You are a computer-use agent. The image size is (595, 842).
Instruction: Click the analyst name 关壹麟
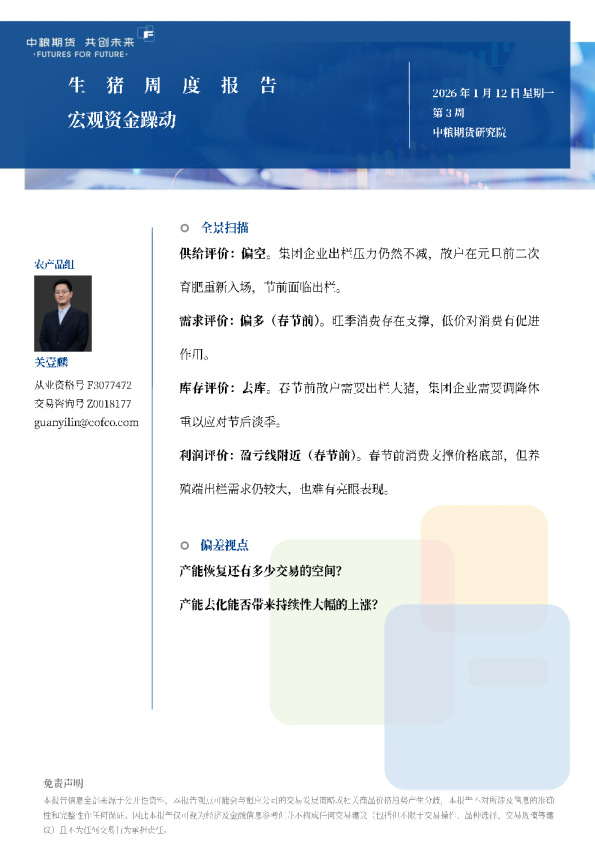coord(51,362)
